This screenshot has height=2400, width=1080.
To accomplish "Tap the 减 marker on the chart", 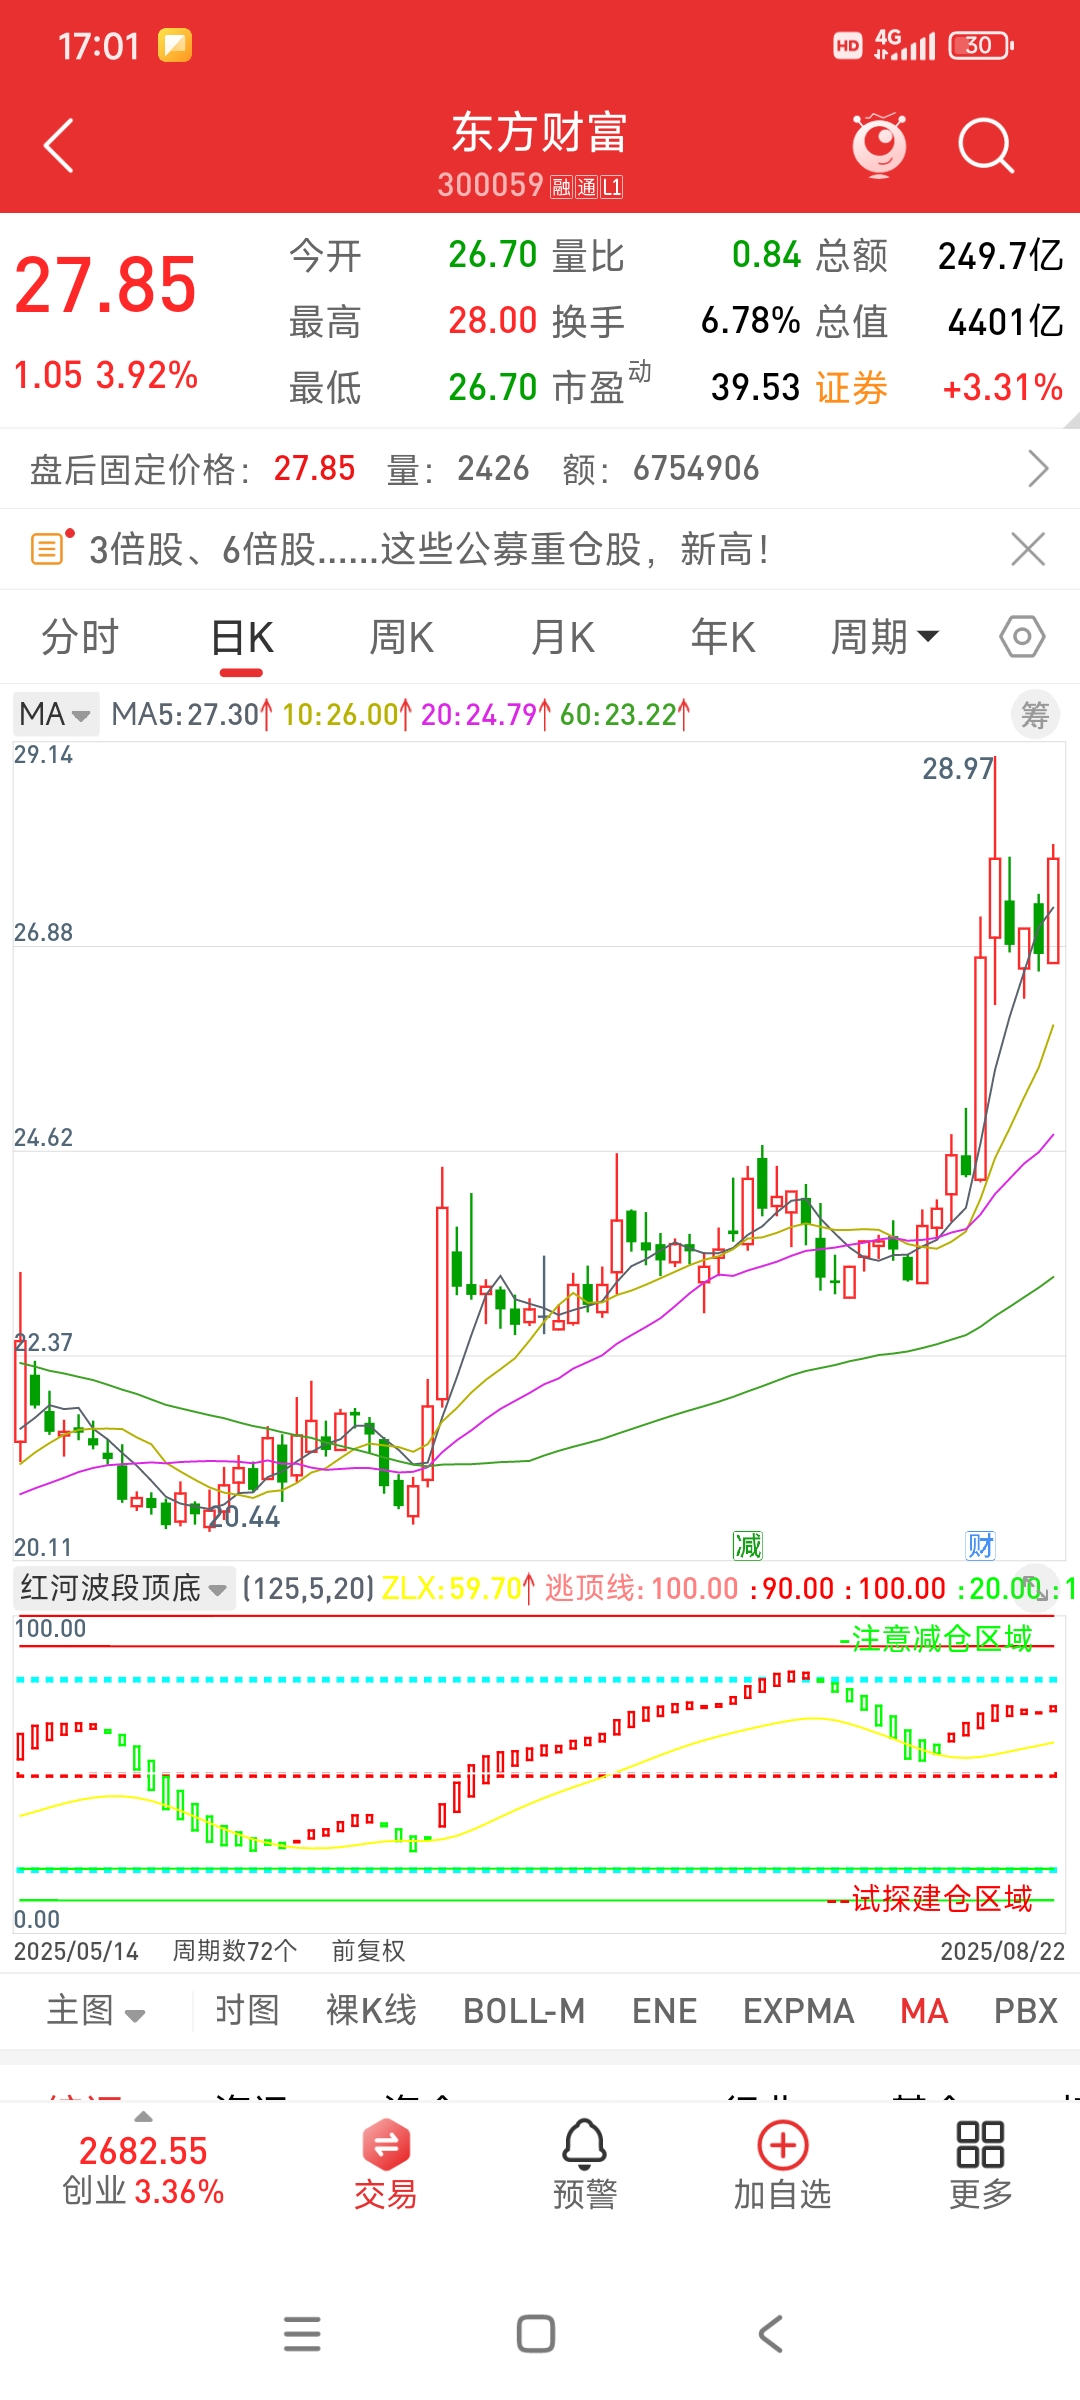I will (x=747, y=1545).
